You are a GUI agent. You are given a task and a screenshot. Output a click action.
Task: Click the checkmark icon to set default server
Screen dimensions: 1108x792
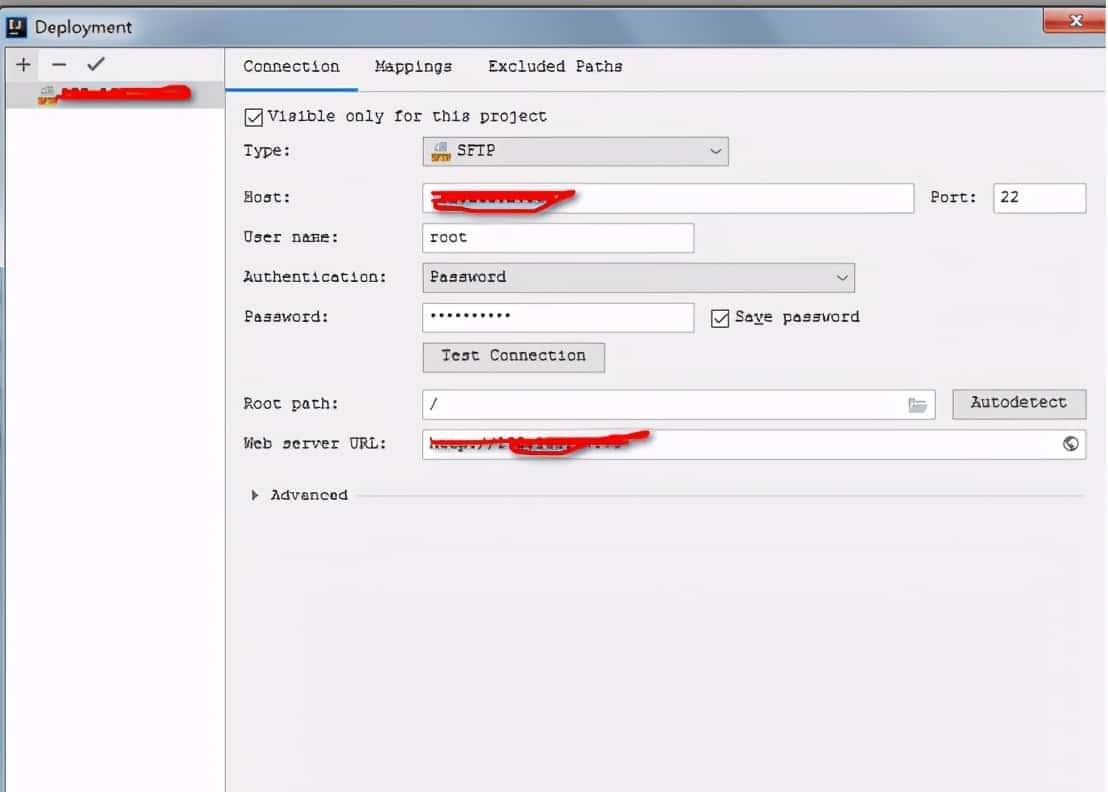95,65
